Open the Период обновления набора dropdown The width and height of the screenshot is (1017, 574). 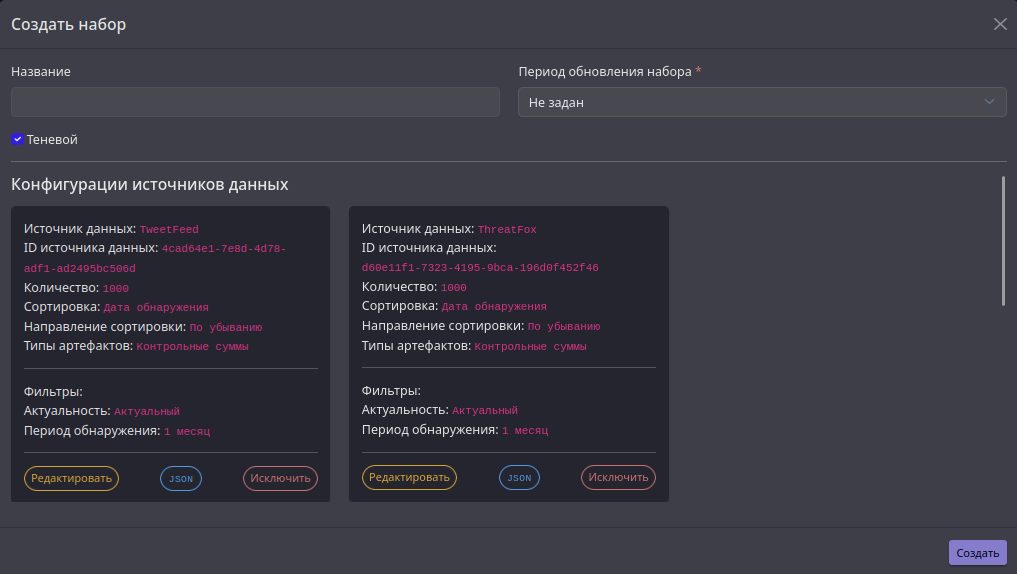pos(750,102)
